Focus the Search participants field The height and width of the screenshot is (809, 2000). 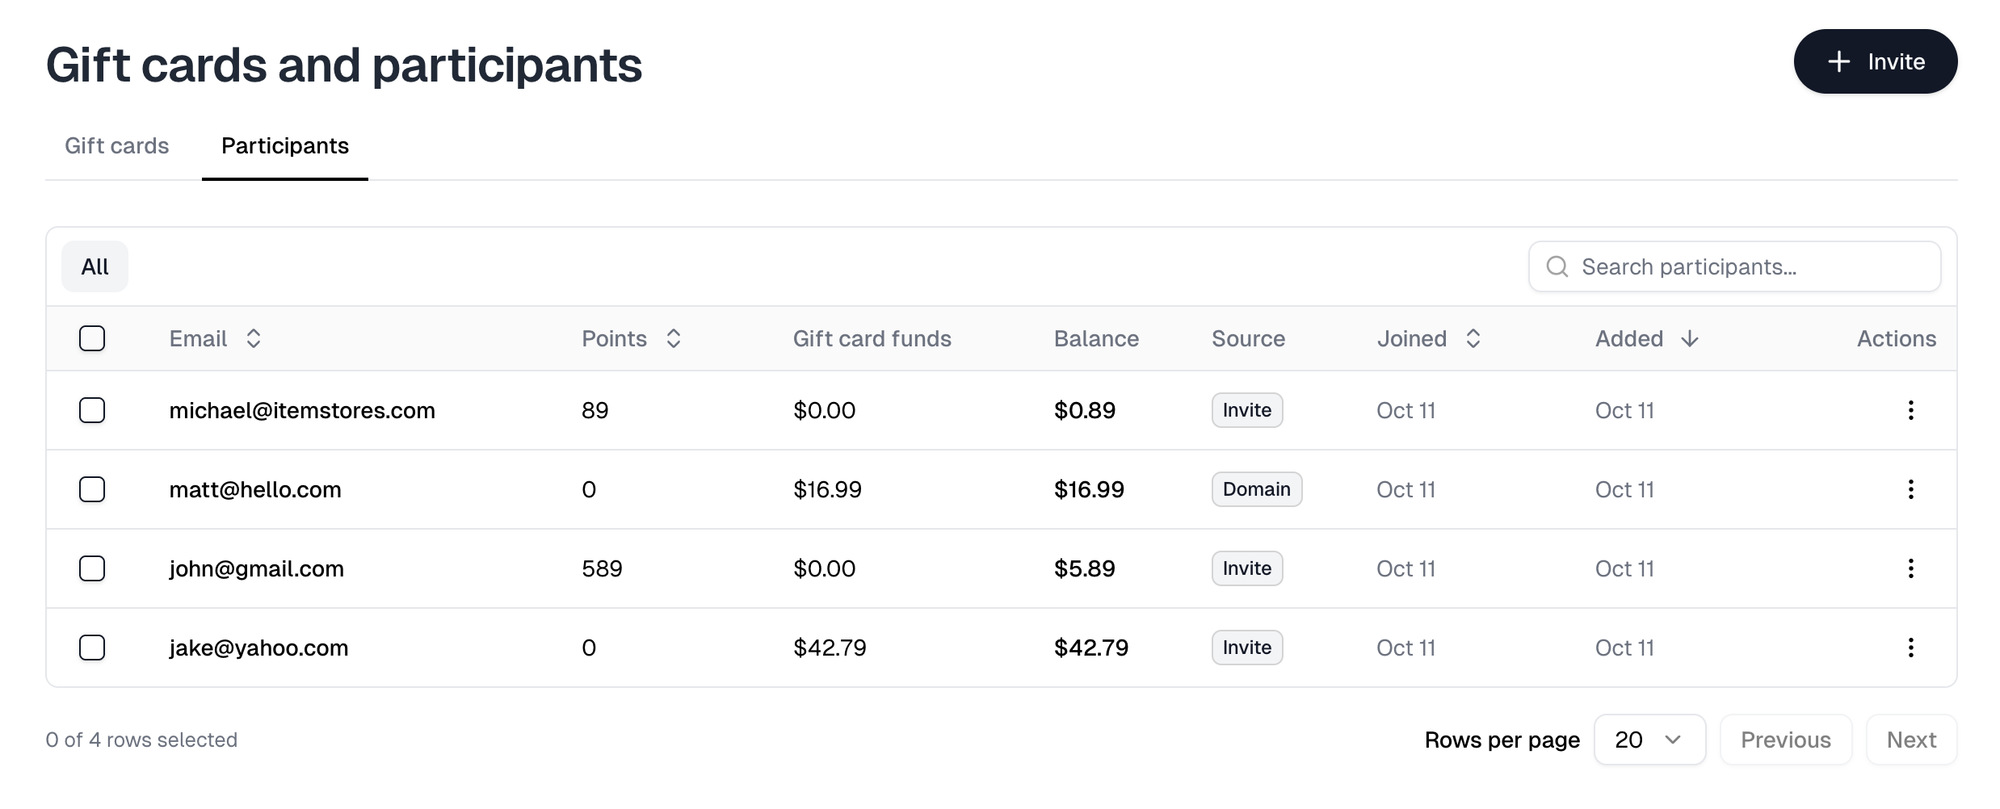[1735, 267]
